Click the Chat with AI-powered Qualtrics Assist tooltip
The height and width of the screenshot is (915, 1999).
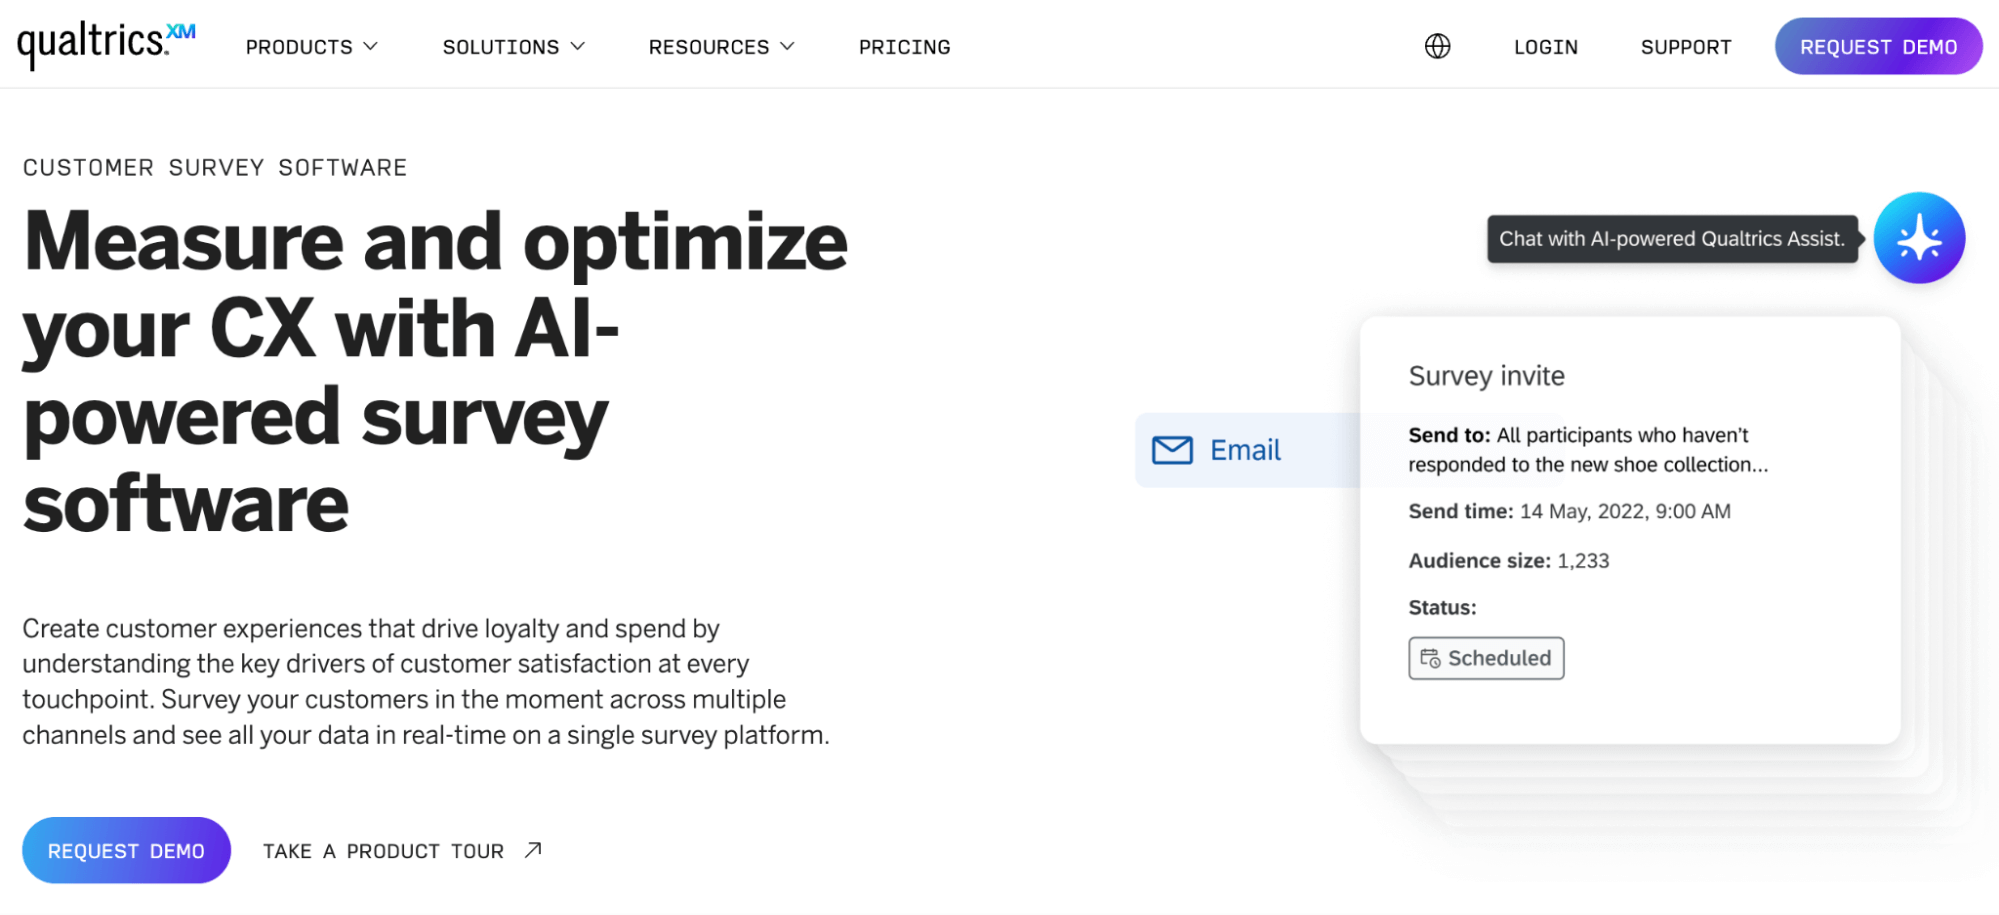pyautogui.click(x=1671, y=239)
